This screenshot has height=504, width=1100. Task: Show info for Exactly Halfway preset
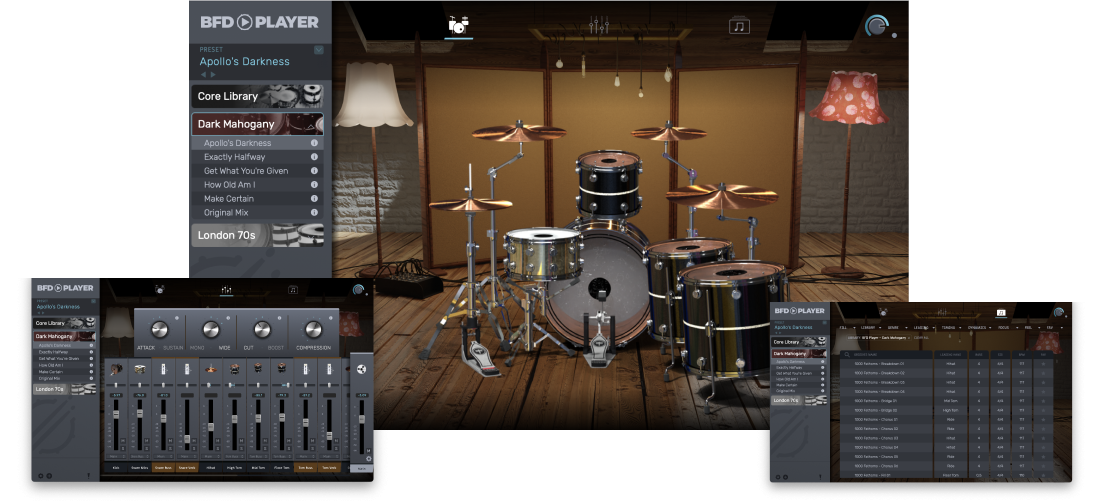coord(314,157)
